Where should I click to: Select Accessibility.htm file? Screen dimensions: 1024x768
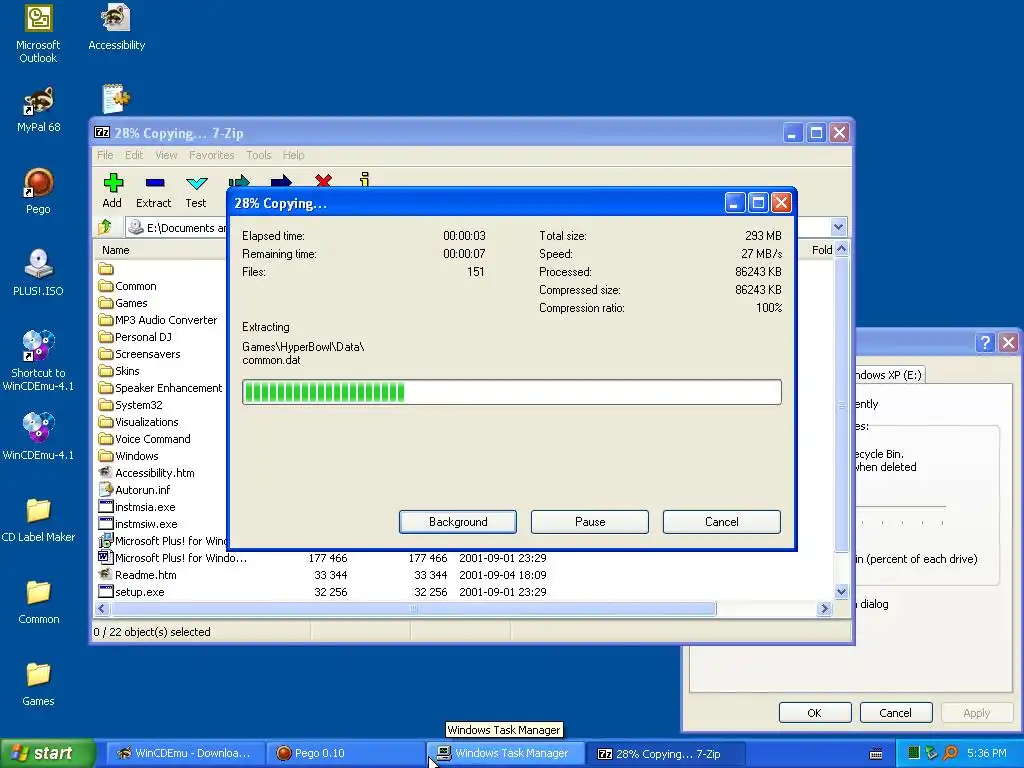coord(146,473)
